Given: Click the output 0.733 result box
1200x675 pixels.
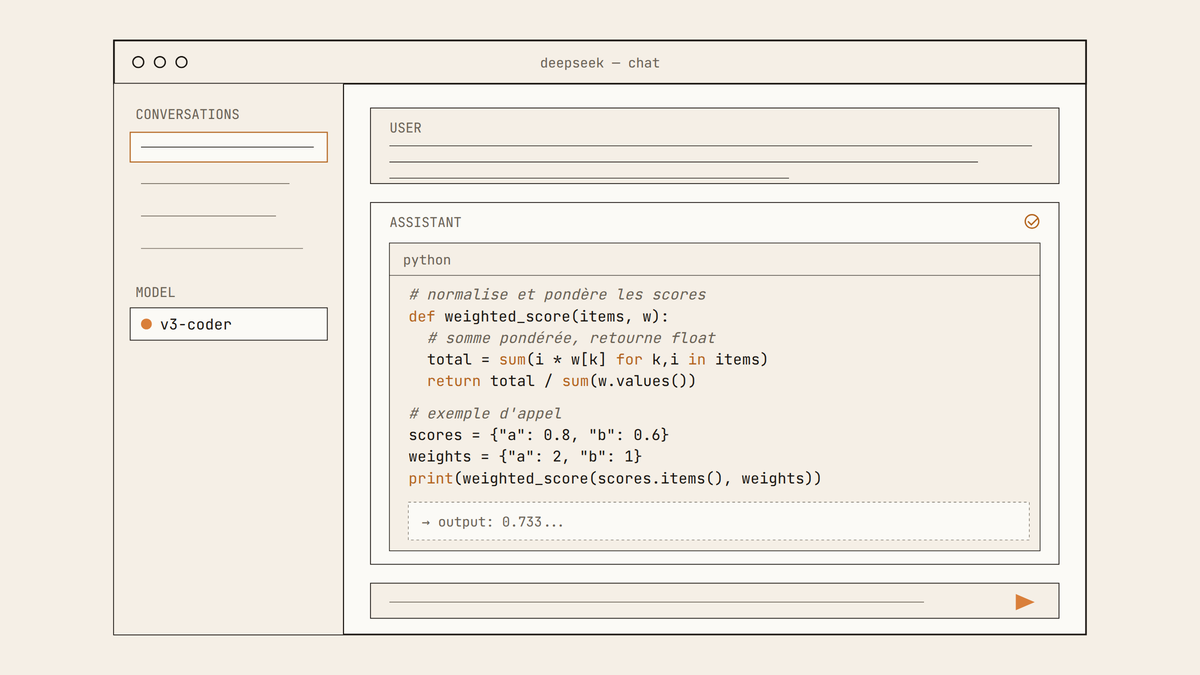Looking at the screenshot, I should 718,522.
